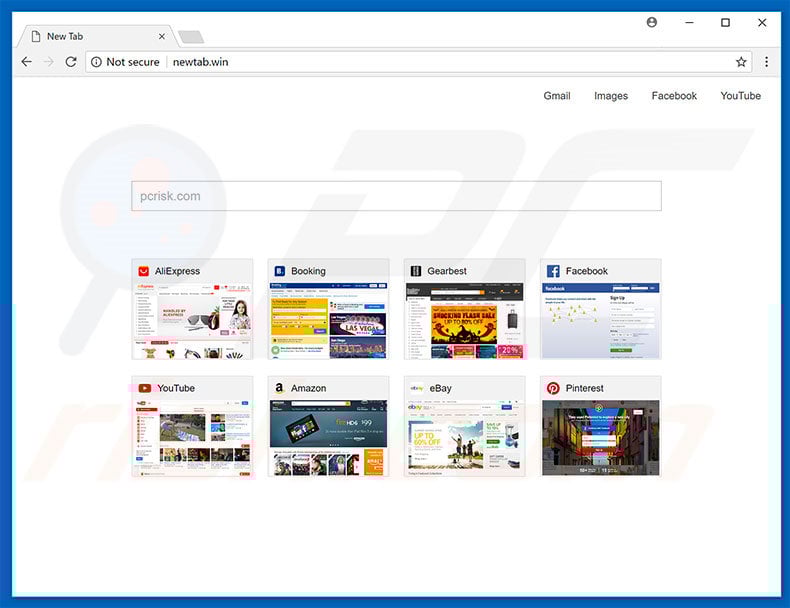Click the newtab.win address bar URL
The image size is (790, 608).
[x=201, y=62]
